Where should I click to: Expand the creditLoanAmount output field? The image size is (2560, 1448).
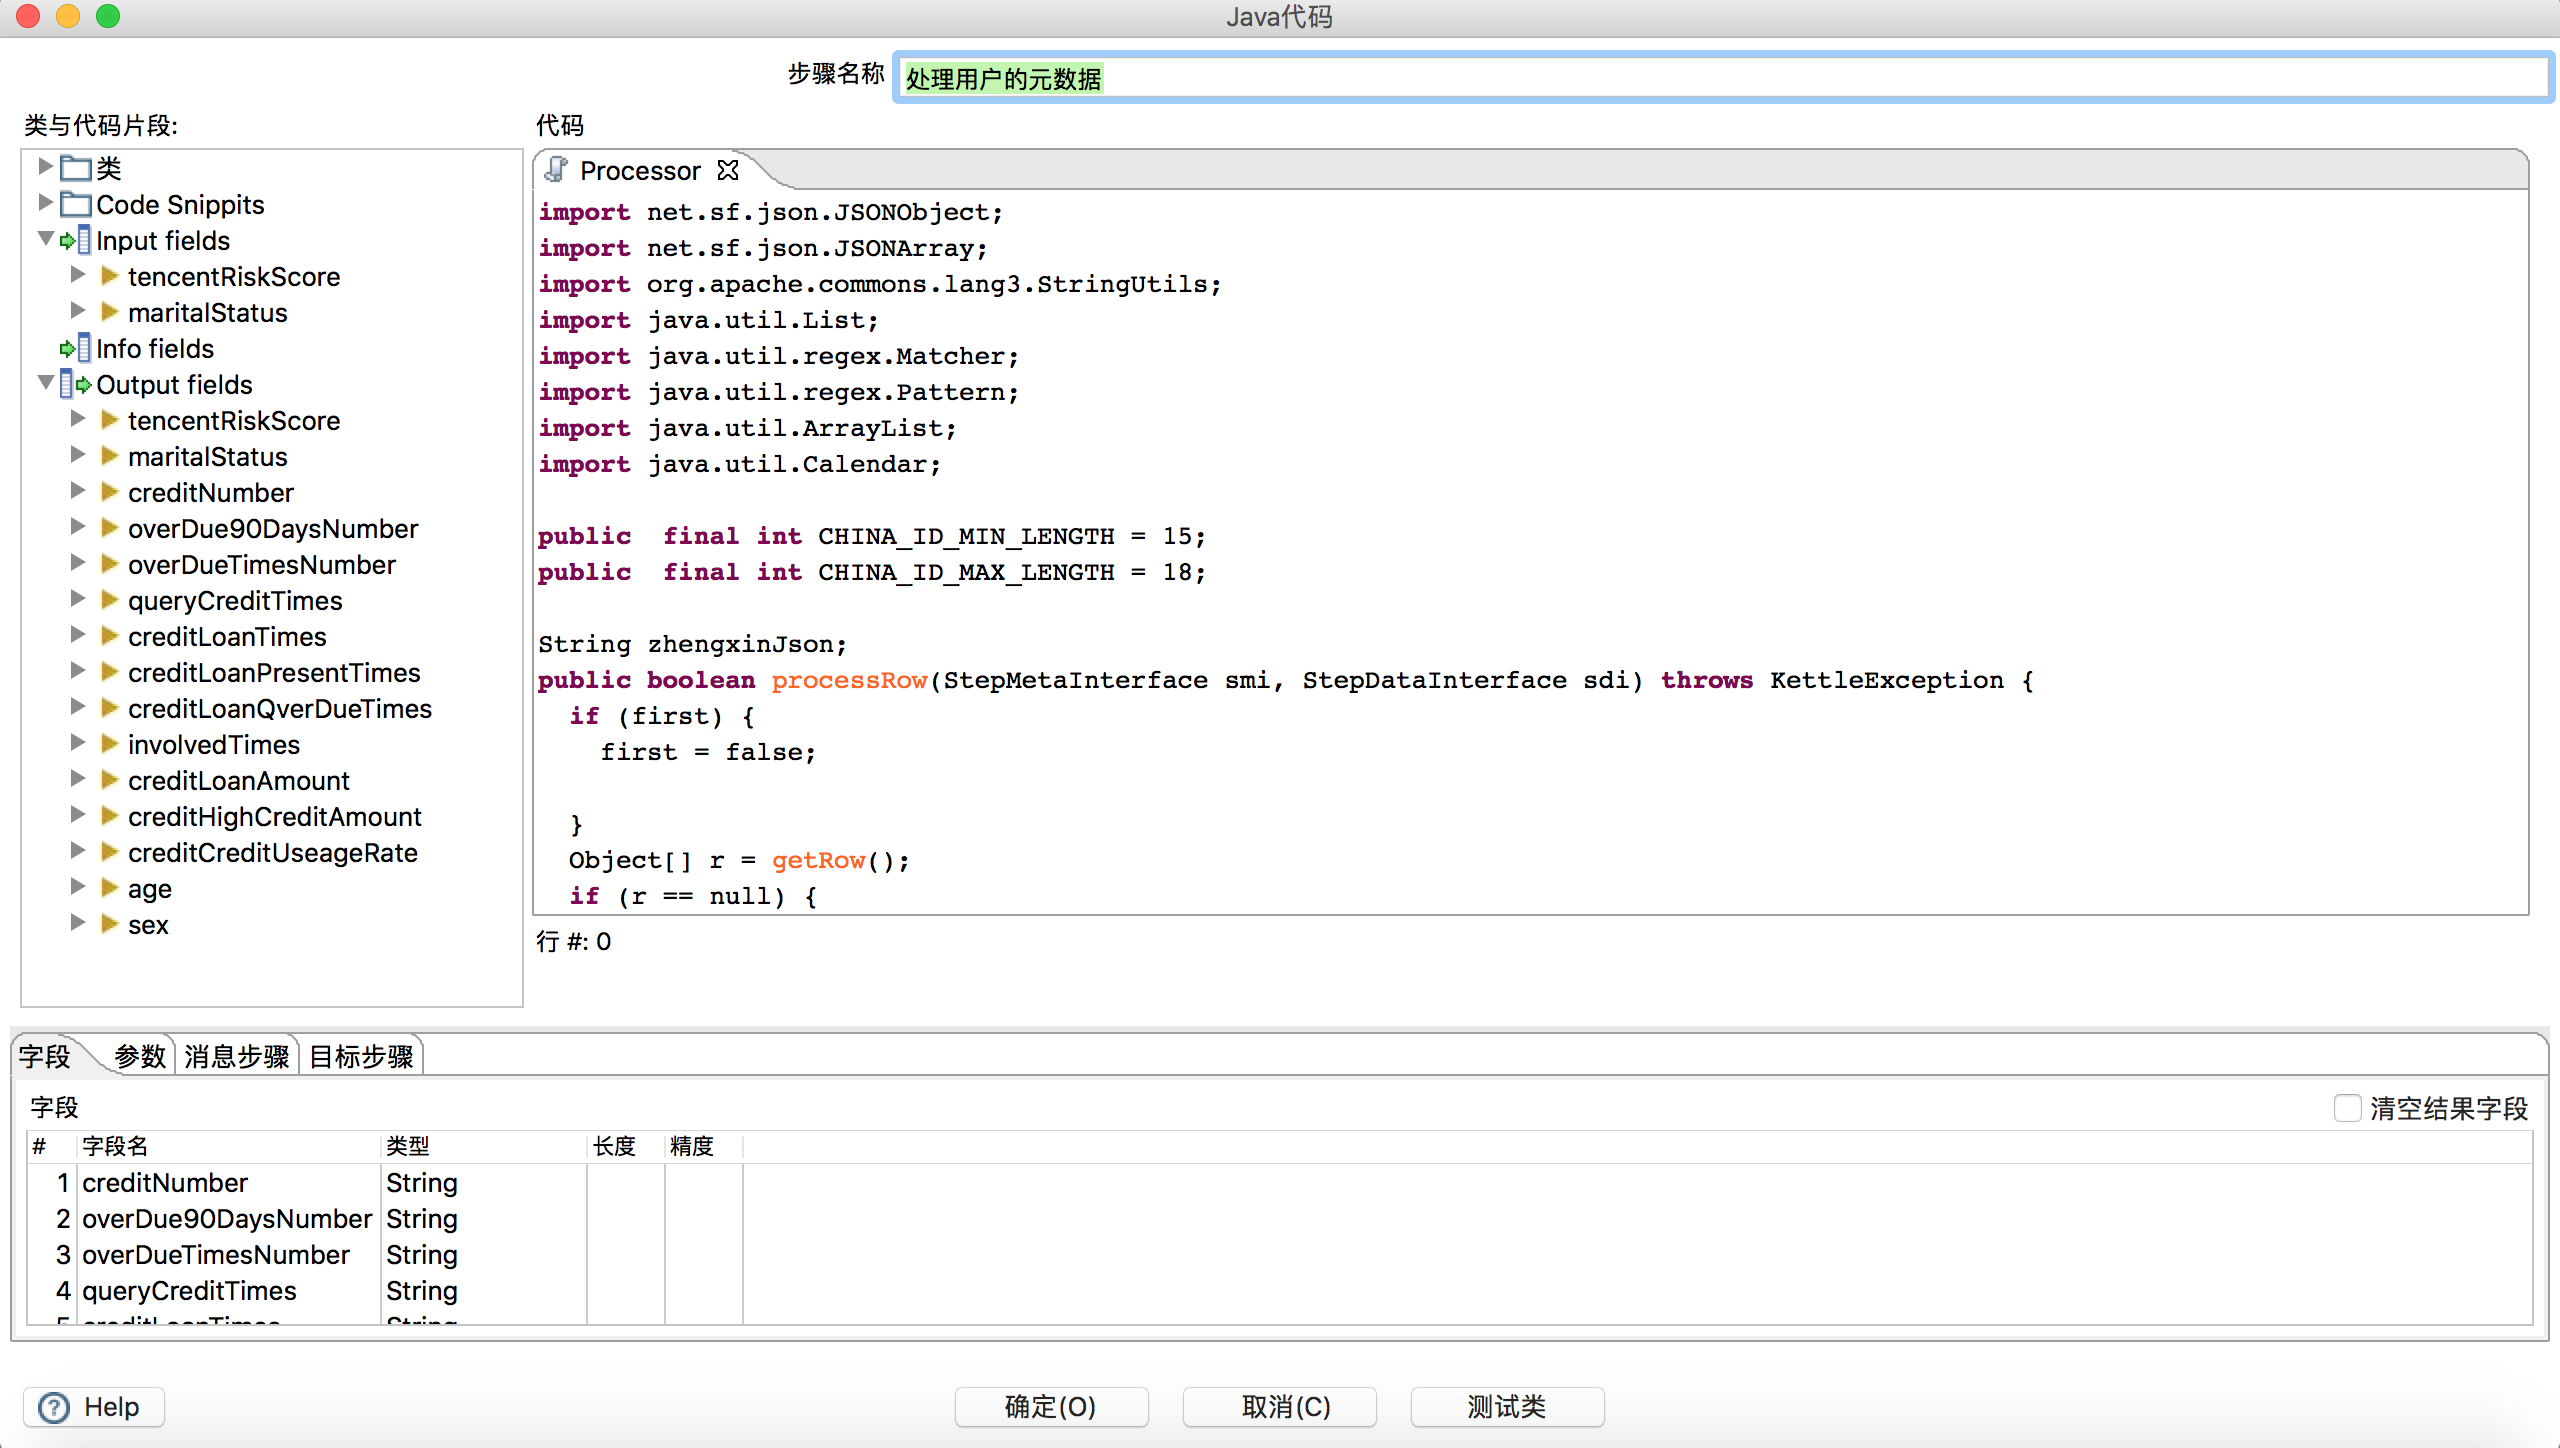(x=78, y=780)
